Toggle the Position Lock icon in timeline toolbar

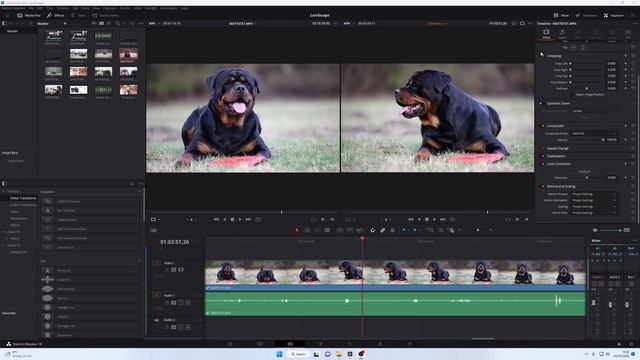[392, 230]
